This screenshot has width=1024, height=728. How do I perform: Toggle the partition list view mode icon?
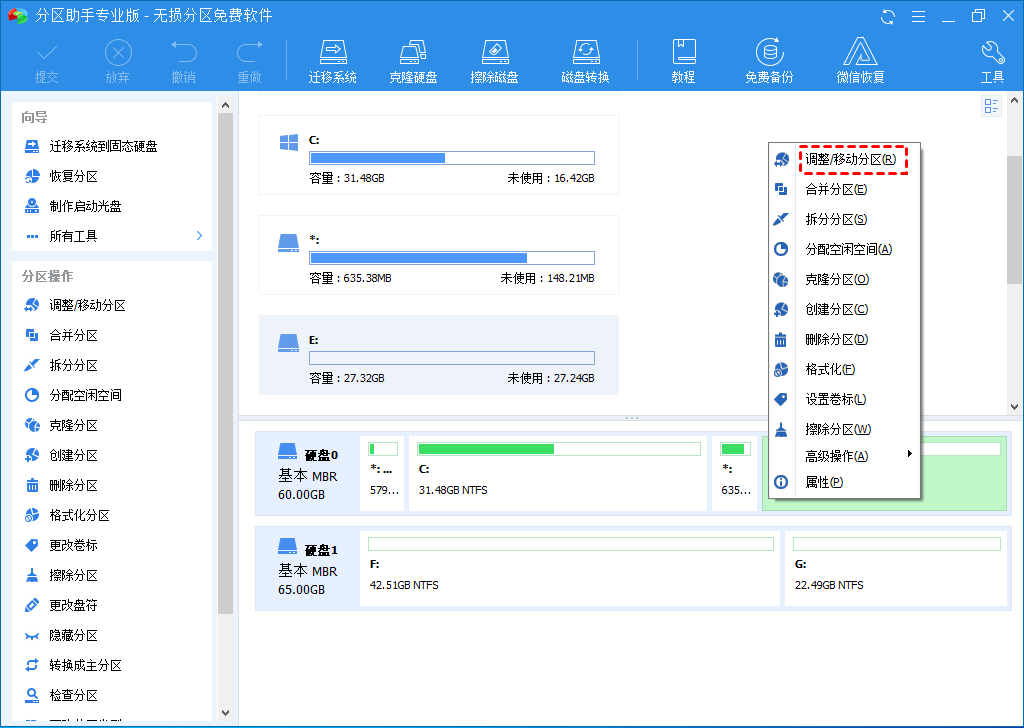991,106
